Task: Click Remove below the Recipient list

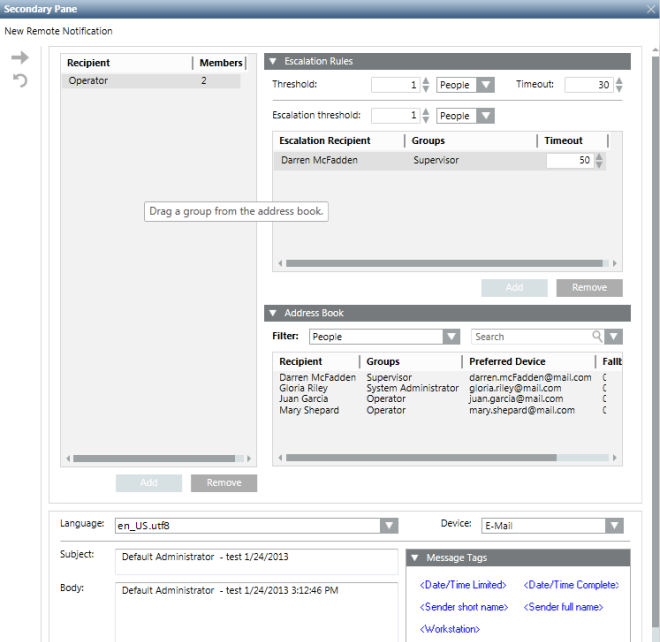Action: click(223, 483)
